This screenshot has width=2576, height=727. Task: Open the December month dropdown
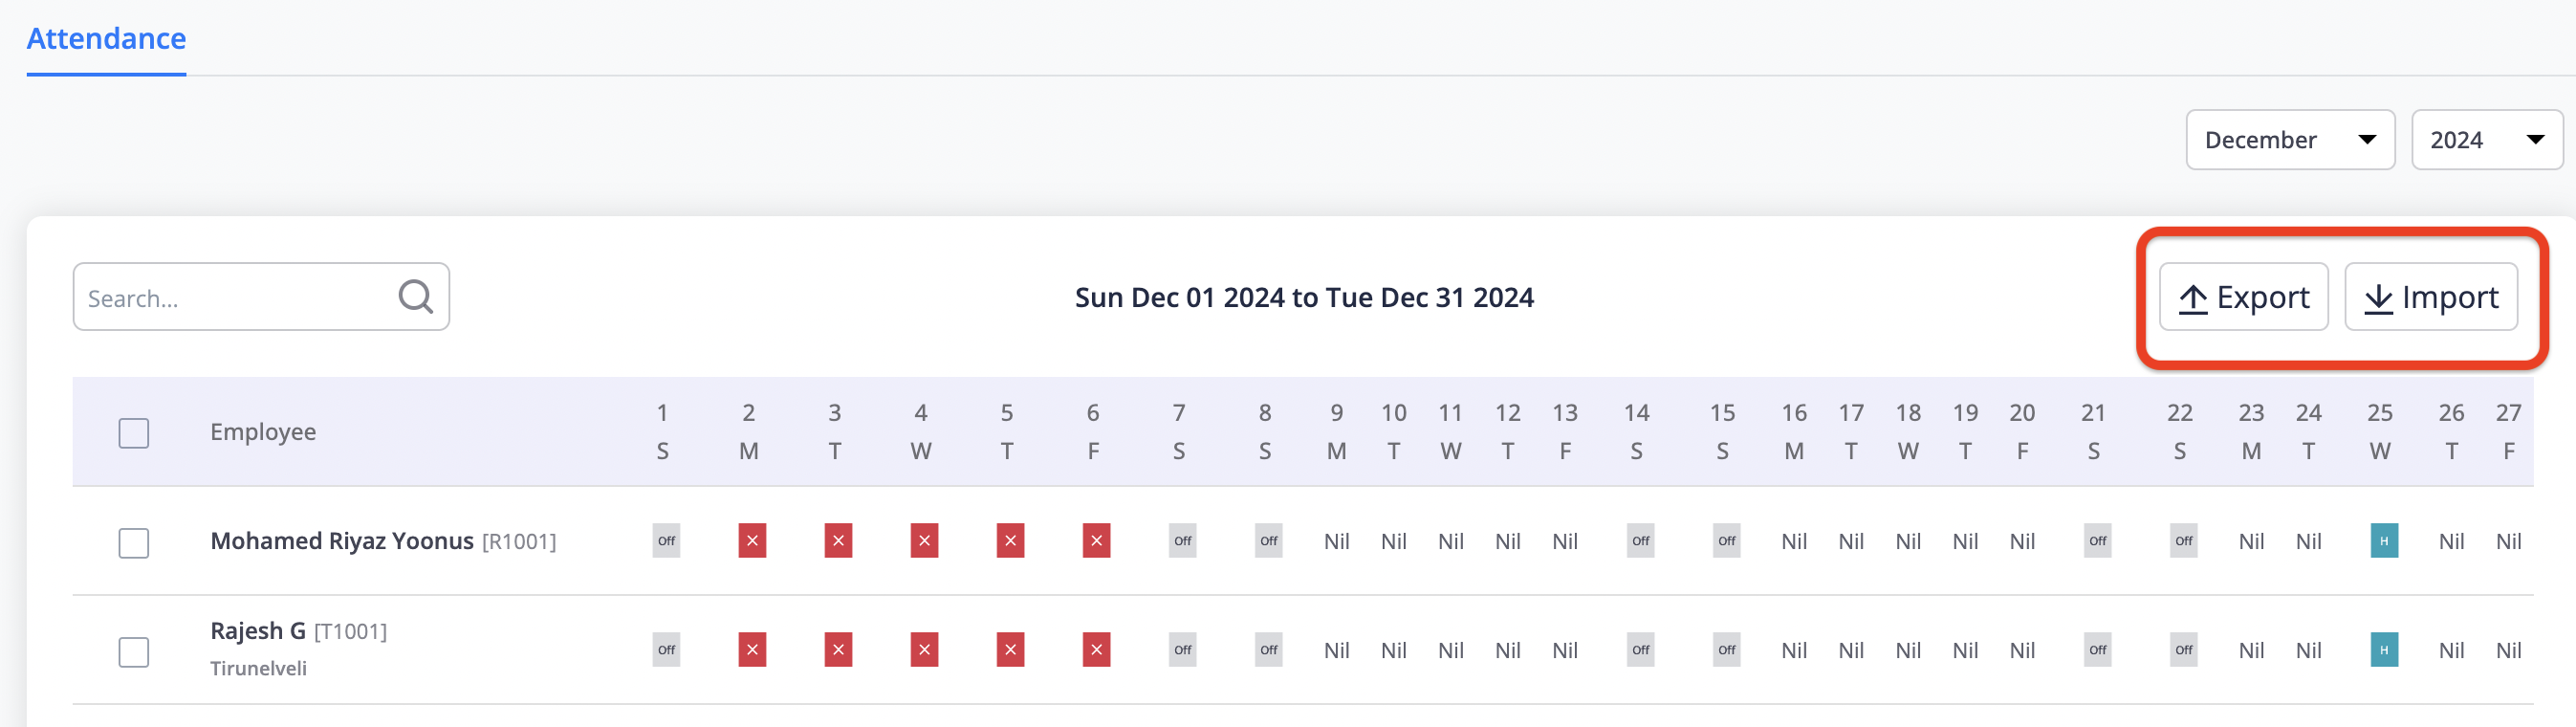[x=2289, y=140]
